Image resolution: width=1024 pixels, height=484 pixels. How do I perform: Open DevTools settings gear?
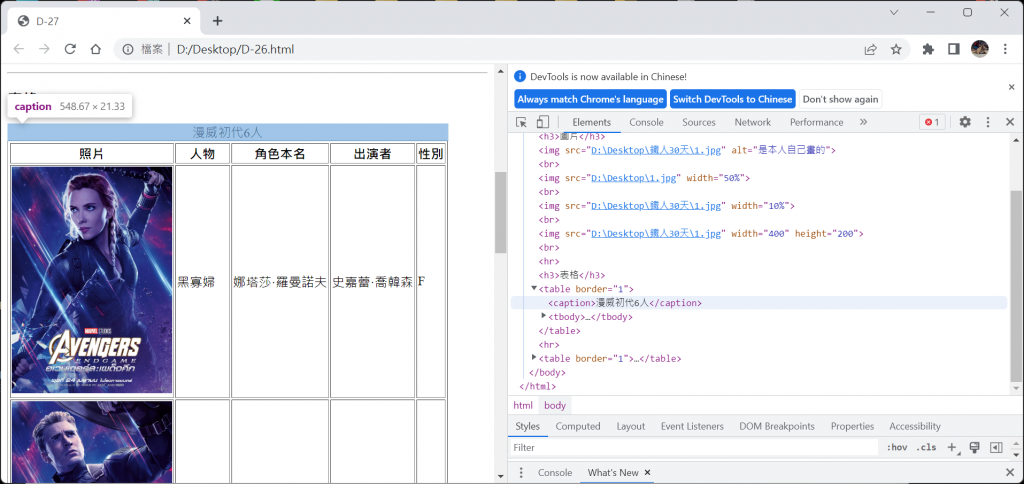pyautogui.click(x=965, y=122)
